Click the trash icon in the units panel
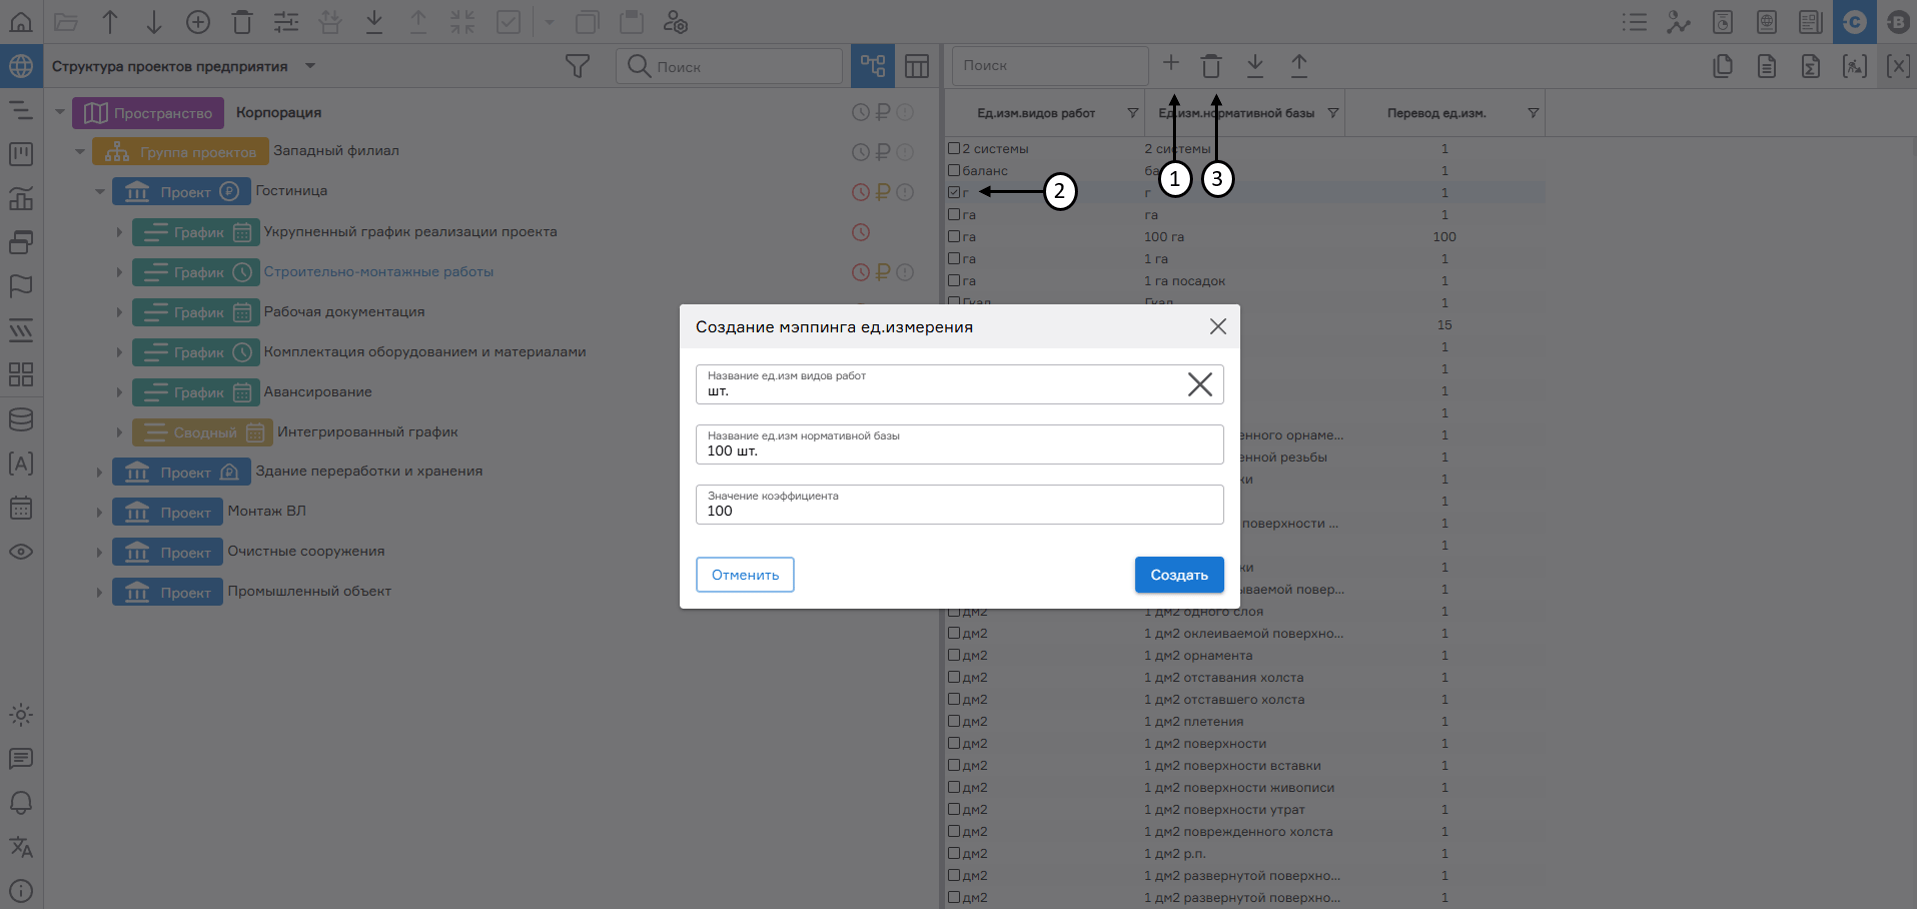The width and height of the screenshot is (1917, 910). coord(1211,64)
